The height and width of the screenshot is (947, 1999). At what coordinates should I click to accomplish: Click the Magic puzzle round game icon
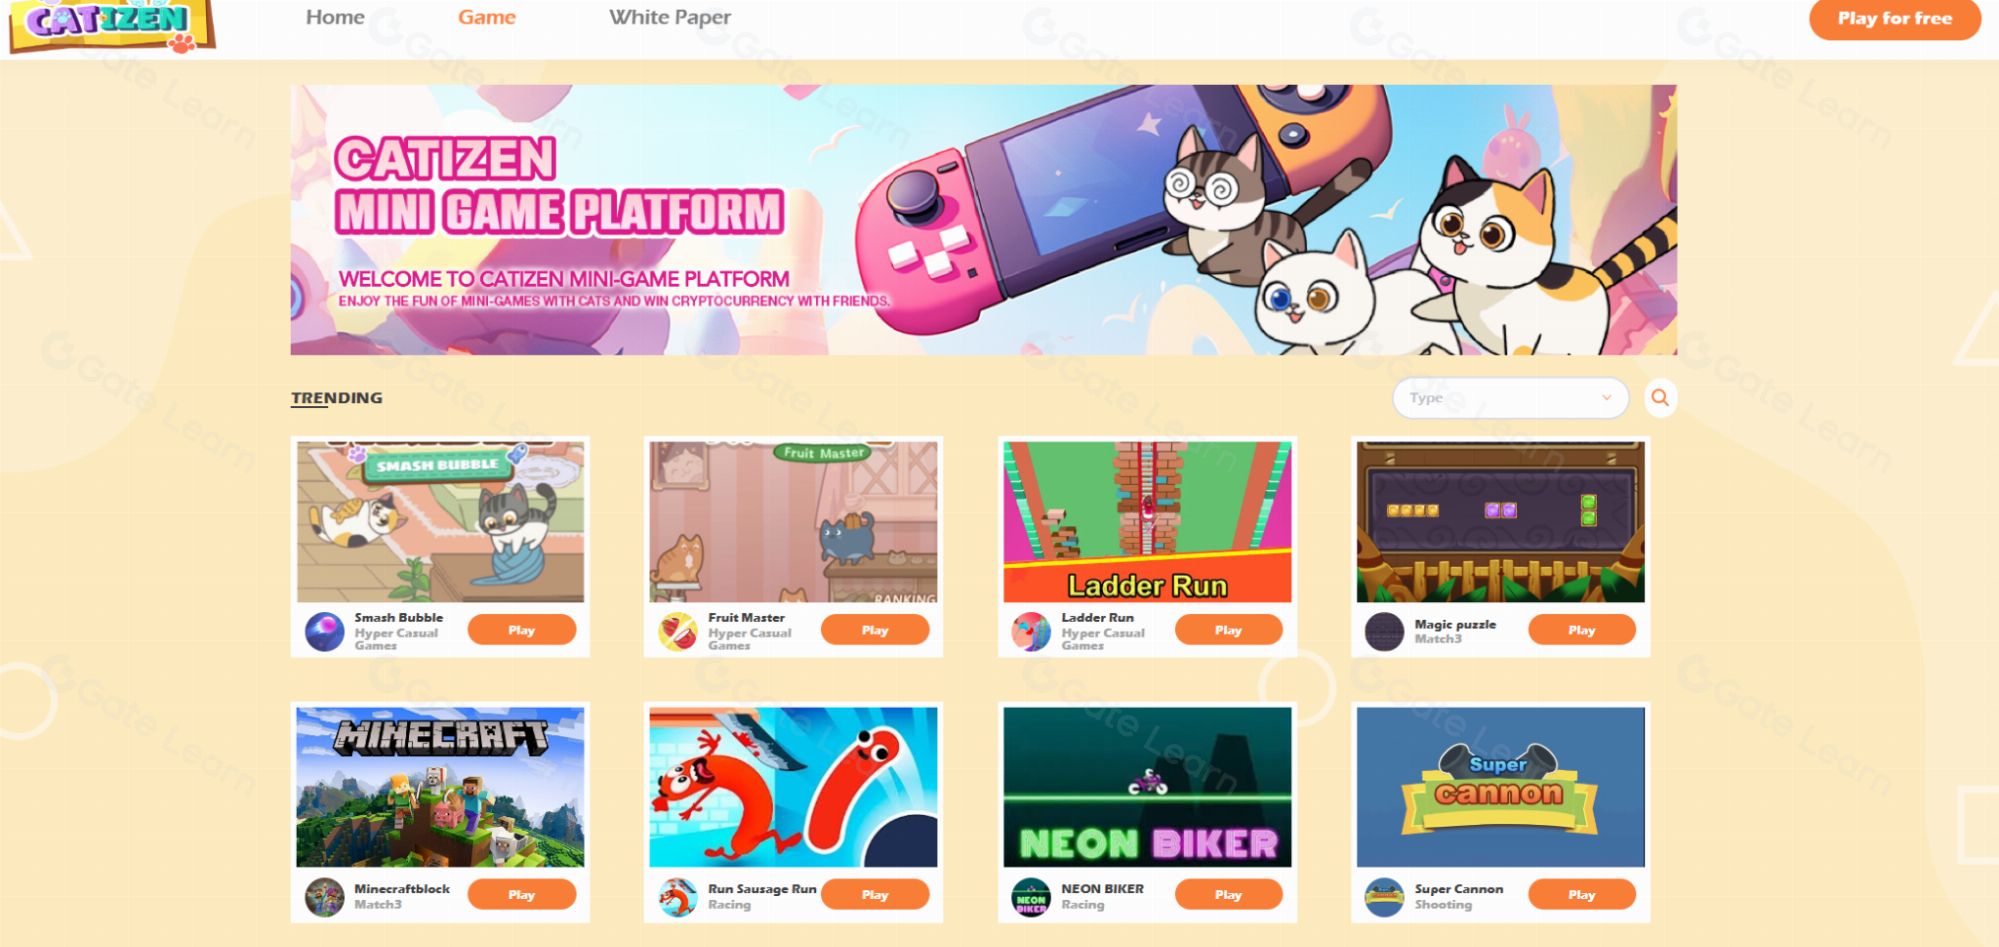1385,632
